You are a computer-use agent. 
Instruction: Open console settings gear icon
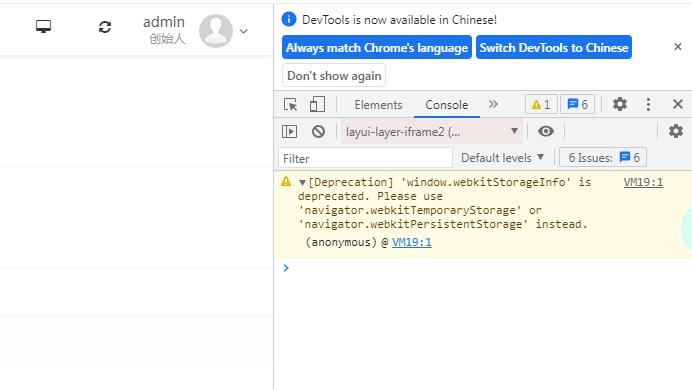(x=676, y=131)
